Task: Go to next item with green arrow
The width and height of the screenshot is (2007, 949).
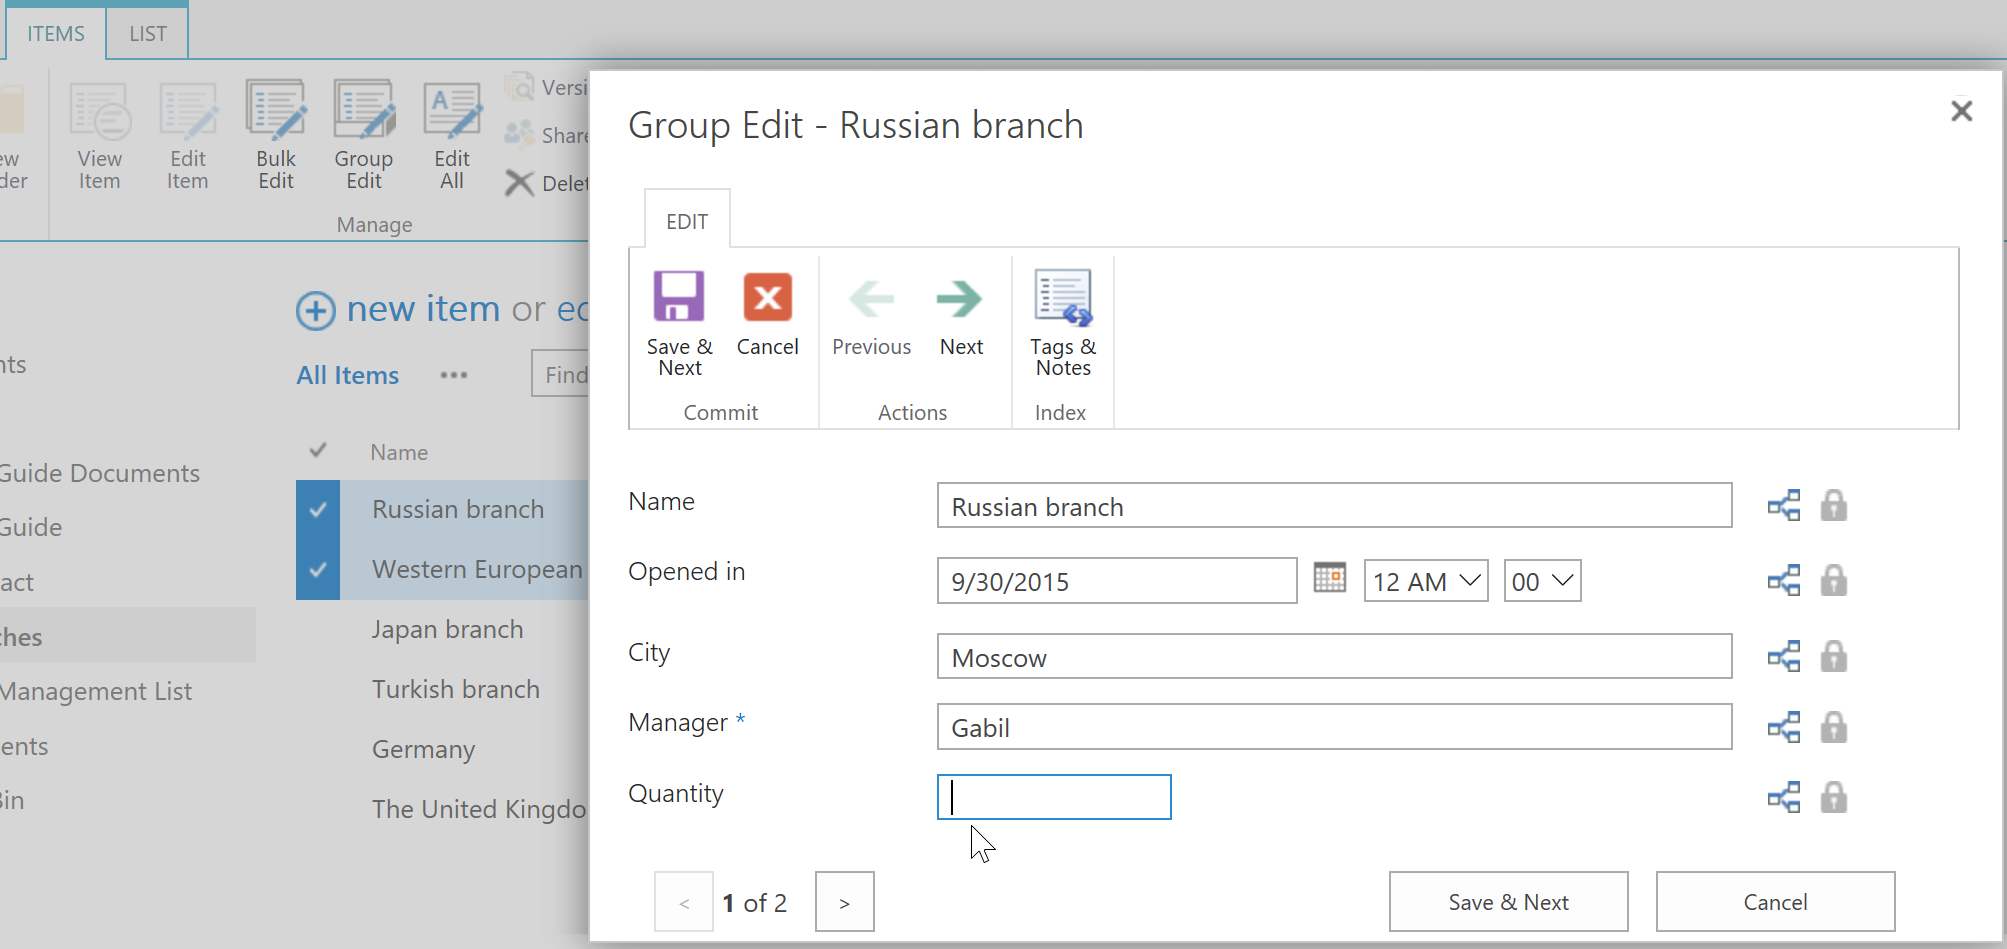Action: click(x=960, y=298)
